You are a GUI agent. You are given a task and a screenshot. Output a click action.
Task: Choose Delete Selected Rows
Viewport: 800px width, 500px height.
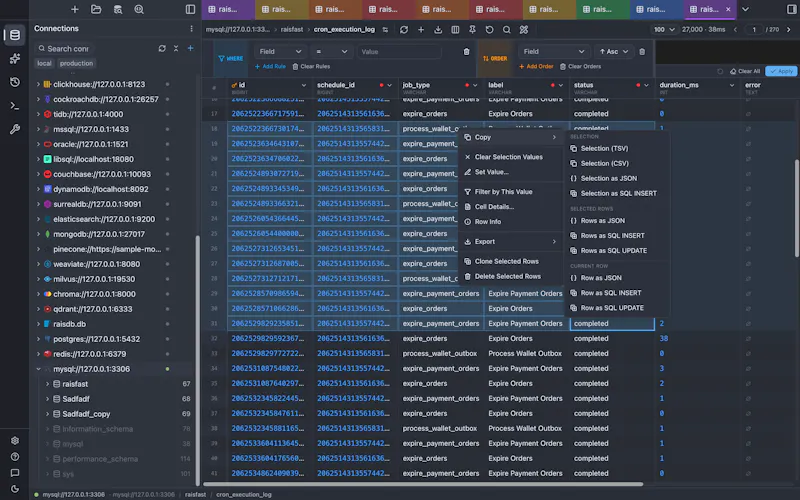point(510,276)
